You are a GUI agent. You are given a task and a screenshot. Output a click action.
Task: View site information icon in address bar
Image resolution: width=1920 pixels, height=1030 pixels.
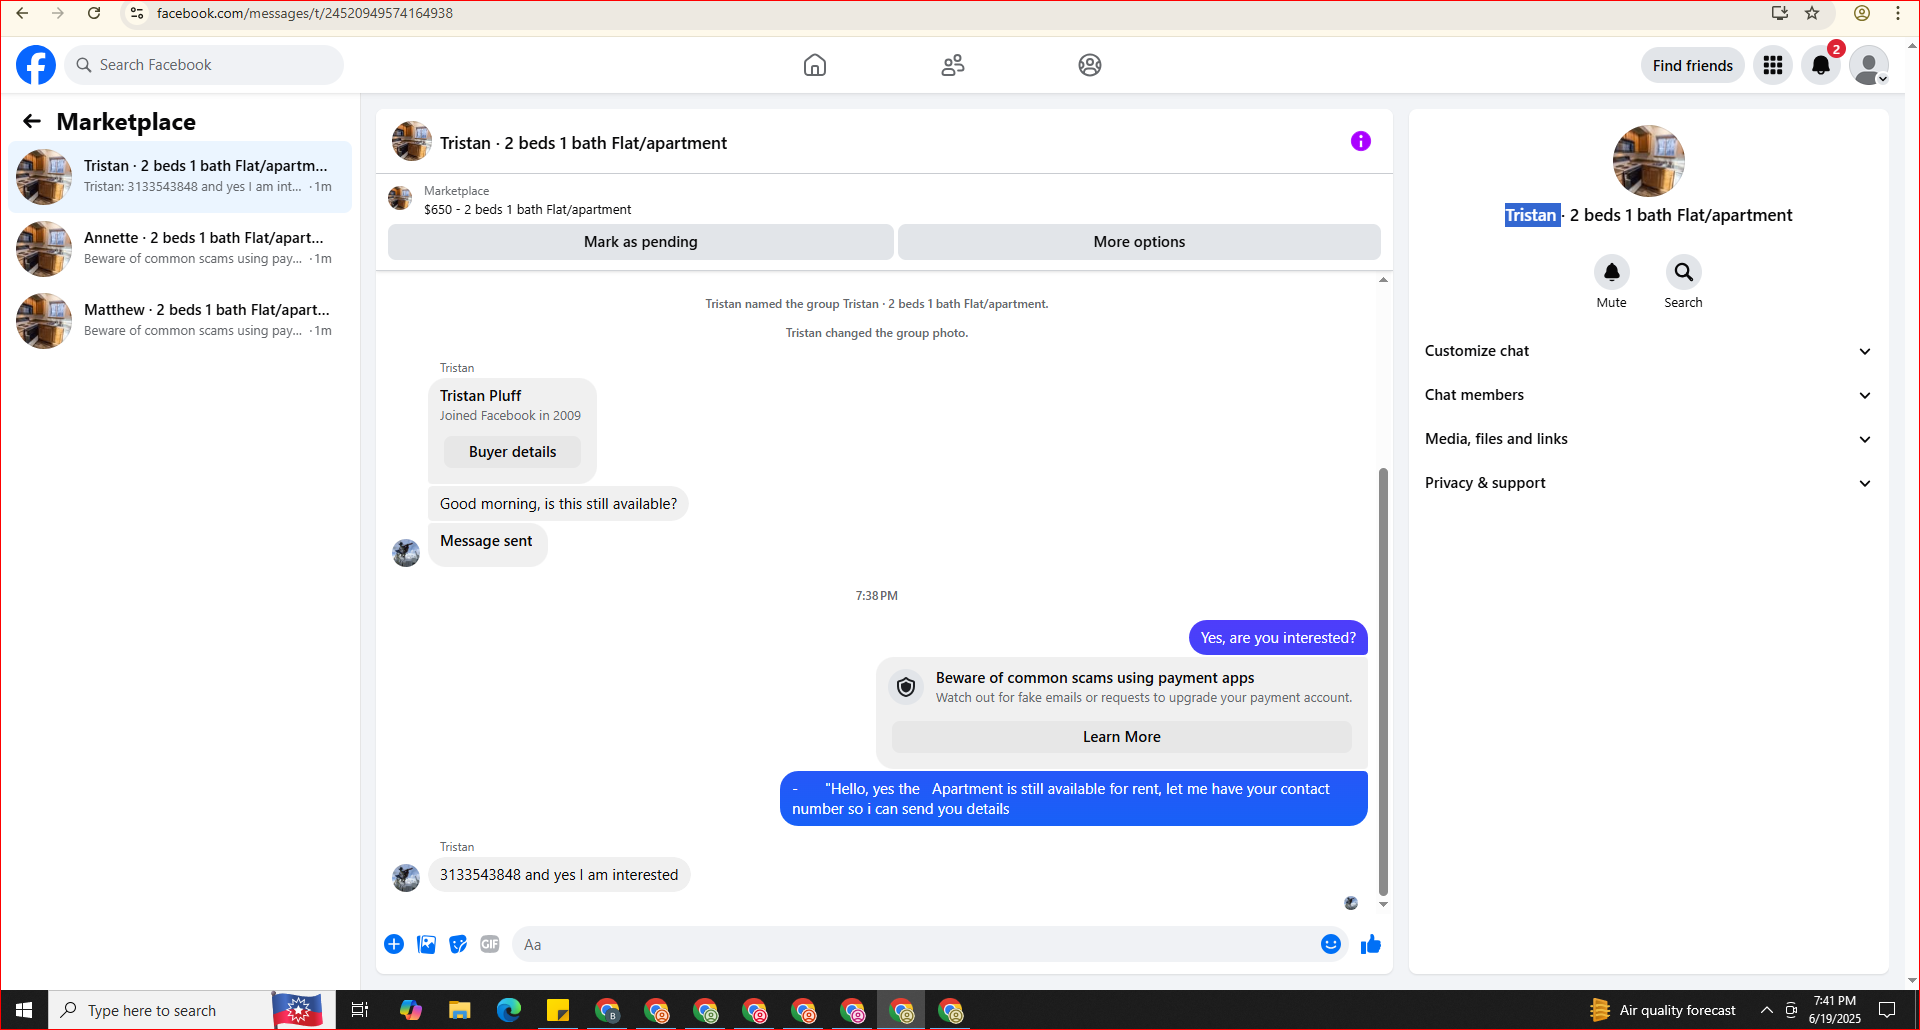pos(137,13)
